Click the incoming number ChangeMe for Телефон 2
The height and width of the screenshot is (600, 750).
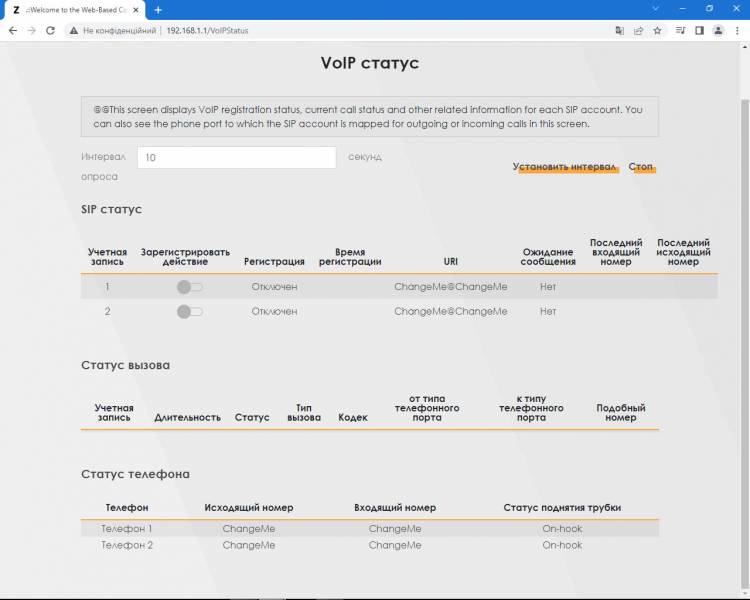click(395, 545)
